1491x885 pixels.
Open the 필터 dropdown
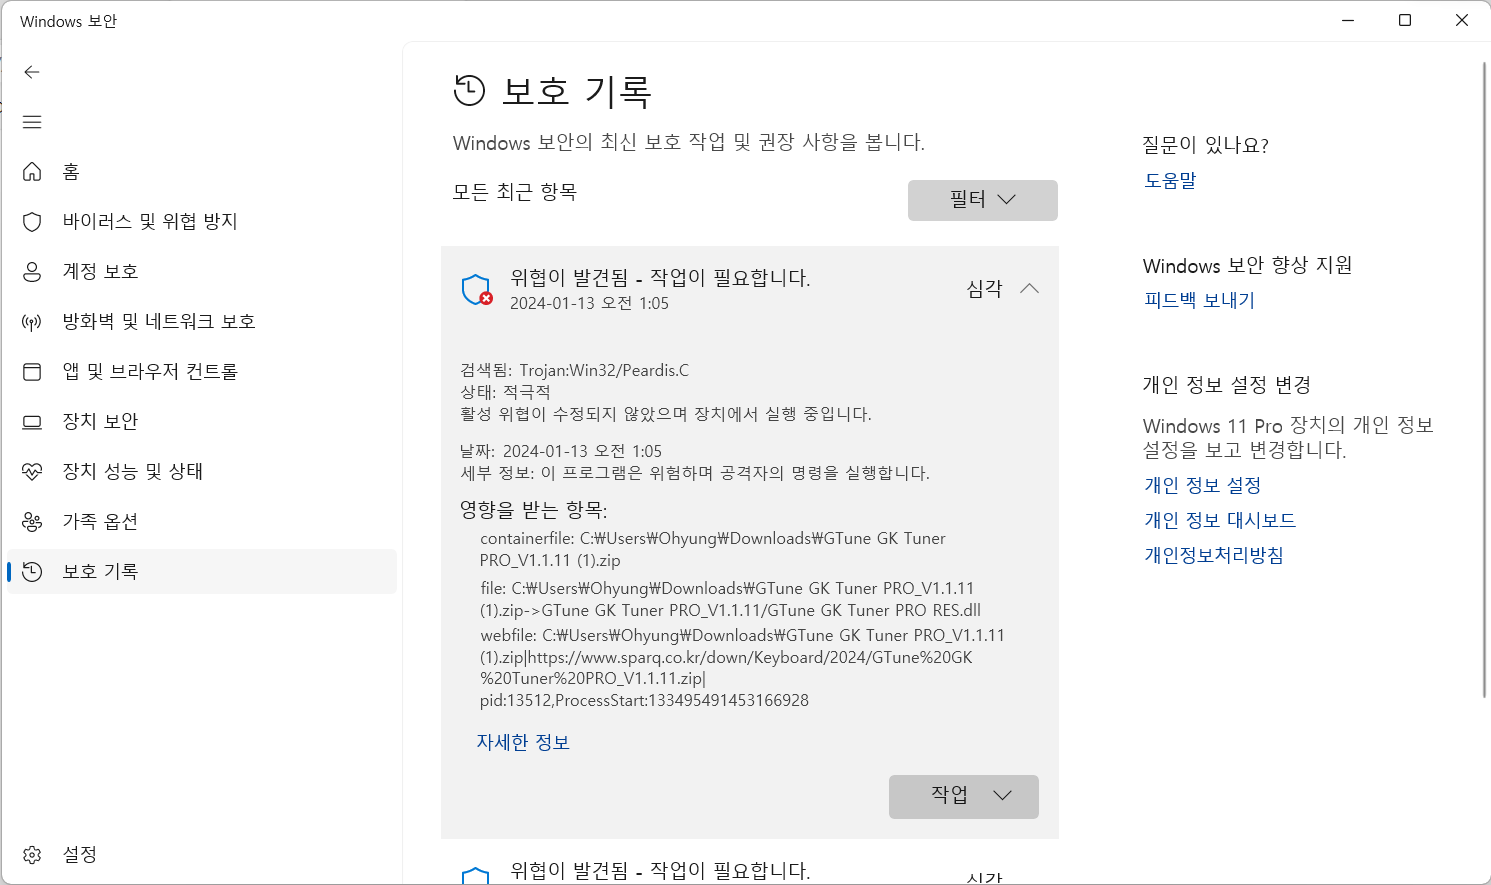983,200
